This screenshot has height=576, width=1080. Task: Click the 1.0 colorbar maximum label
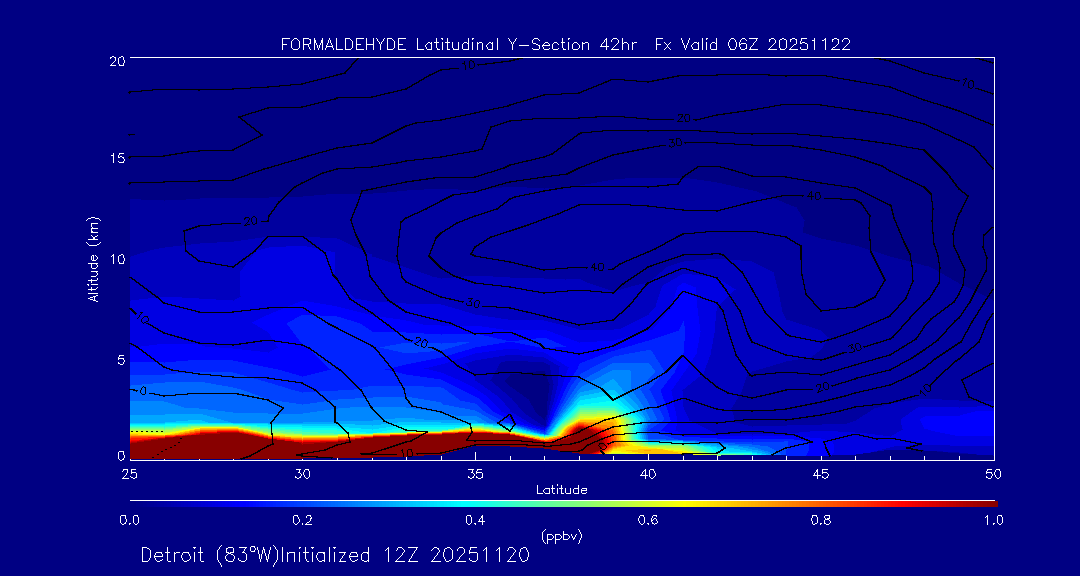point(994,520)
